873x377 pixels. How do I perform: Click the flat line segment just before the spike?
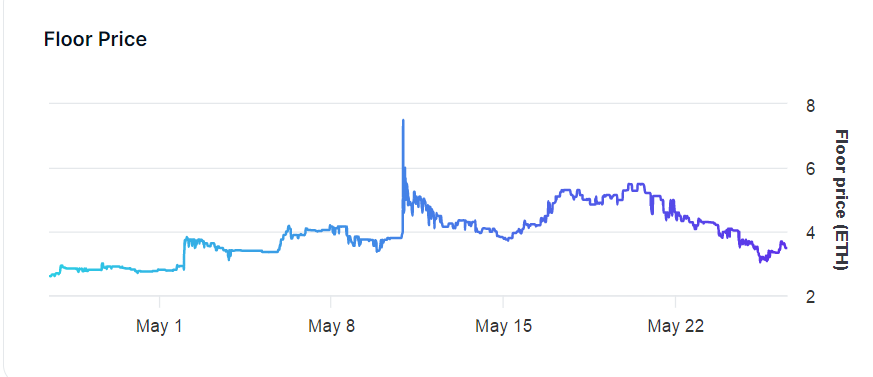[391, 238]
